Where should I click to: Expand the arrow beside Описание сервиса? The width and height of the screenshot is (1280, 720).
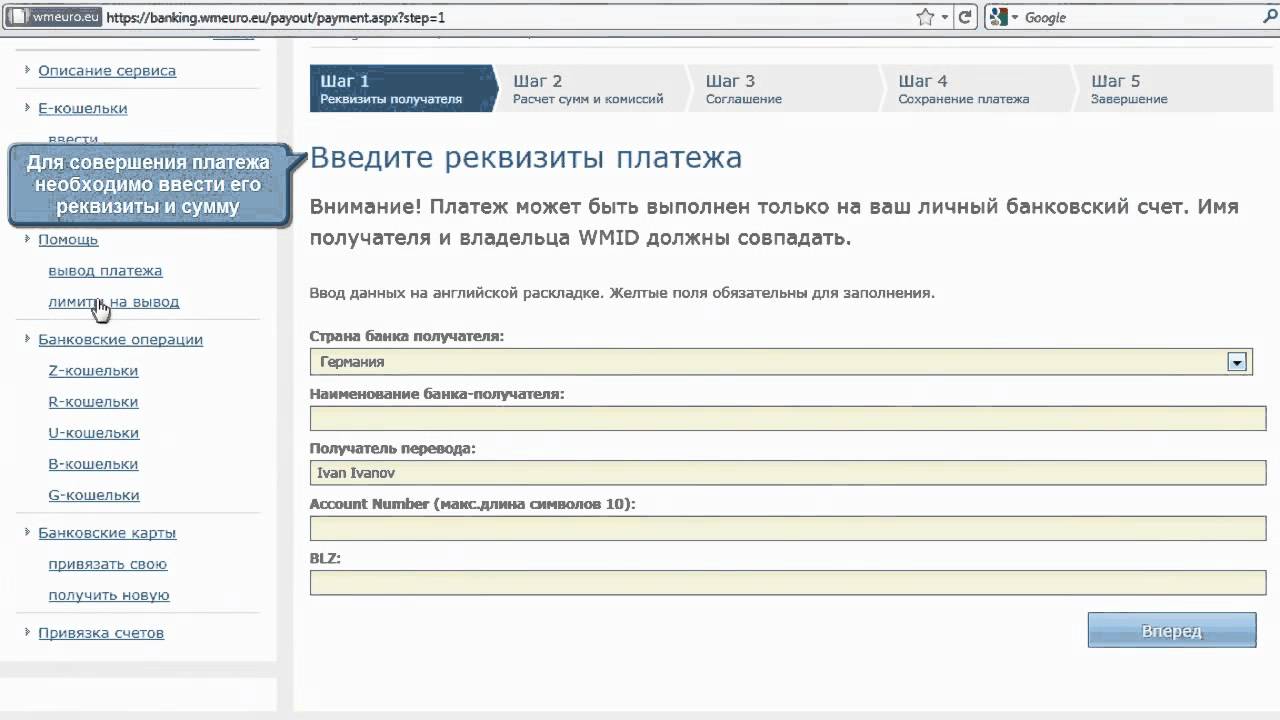(x=28, y=70)
